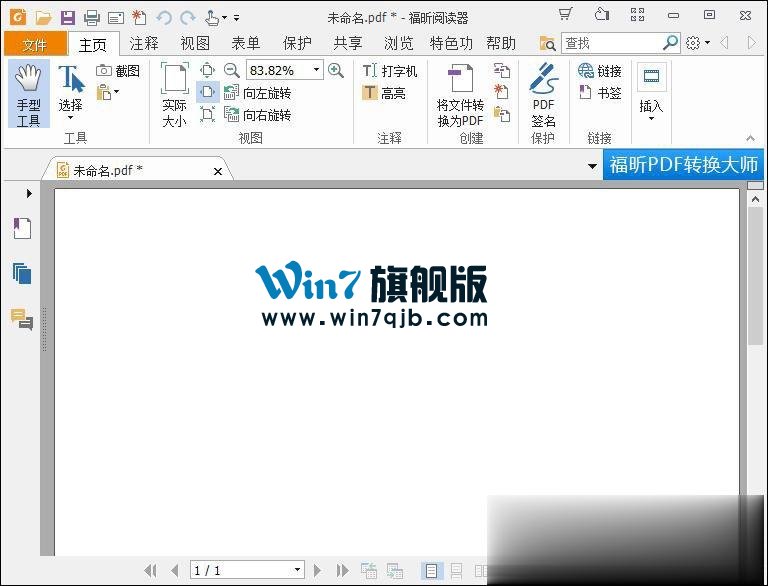Open the comments panel in left sidebar

pyautogui.click(x=22, y=319)
